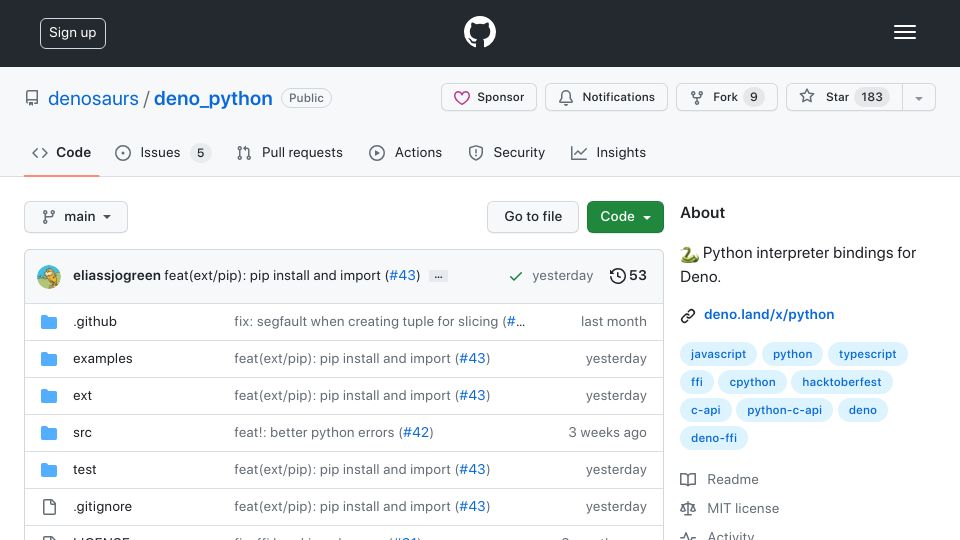Click the src folder icon
Image resolution: width=960 pixels, height=540 pixels.
pos(49,433)
